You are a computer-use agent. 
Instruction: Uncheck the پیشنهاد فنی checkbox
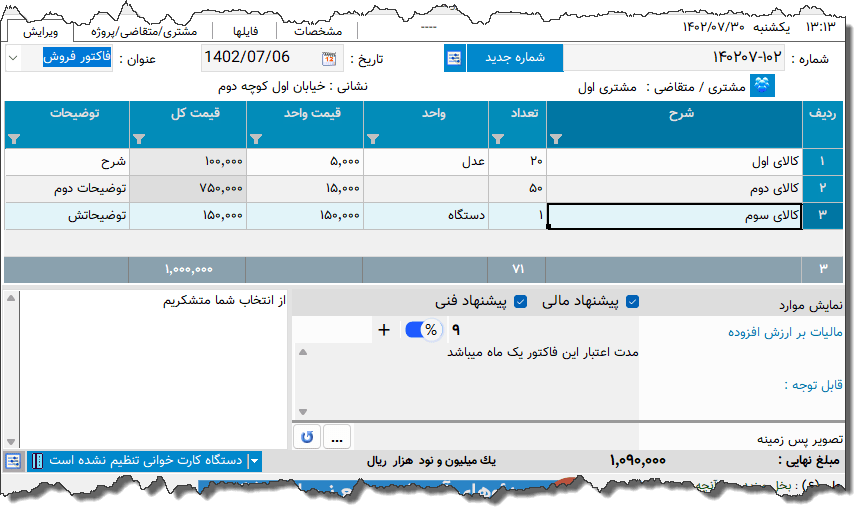pos(521,302)
